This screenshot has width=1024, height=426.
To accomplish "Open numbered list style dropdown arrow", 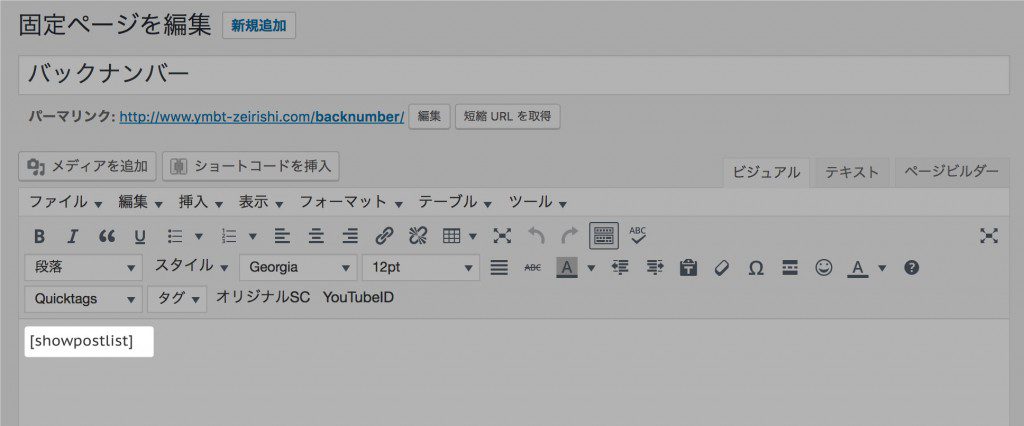I will coord(253,236).
